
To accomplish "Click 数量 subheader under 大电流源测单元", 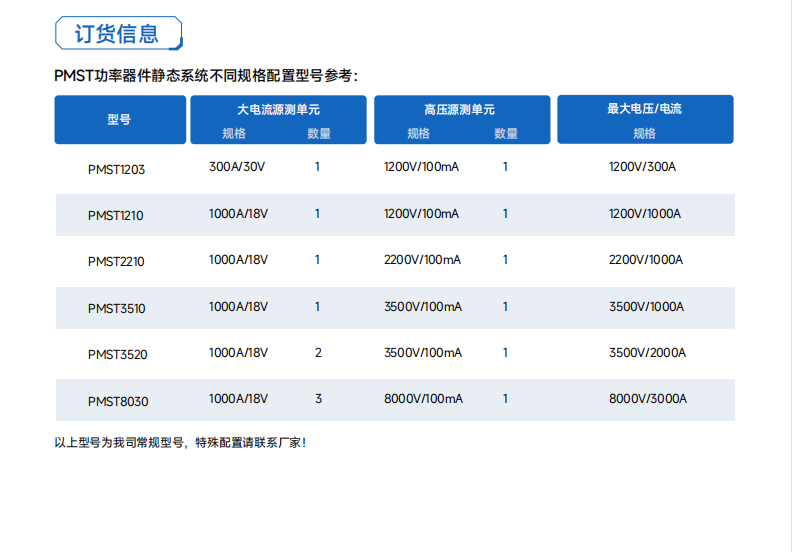I will click(x=319, y=133).
